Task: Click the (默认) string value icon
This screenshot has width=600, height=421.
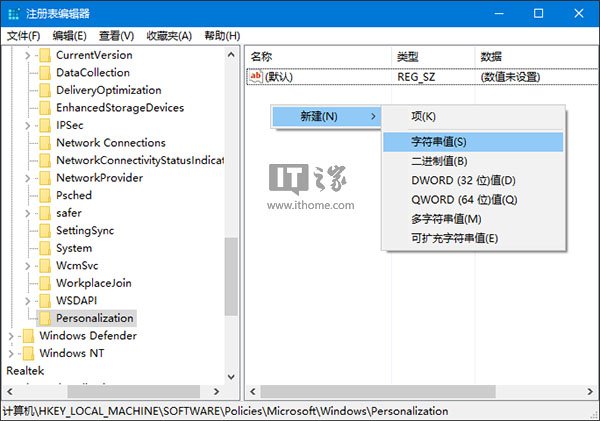Action: 256,77
